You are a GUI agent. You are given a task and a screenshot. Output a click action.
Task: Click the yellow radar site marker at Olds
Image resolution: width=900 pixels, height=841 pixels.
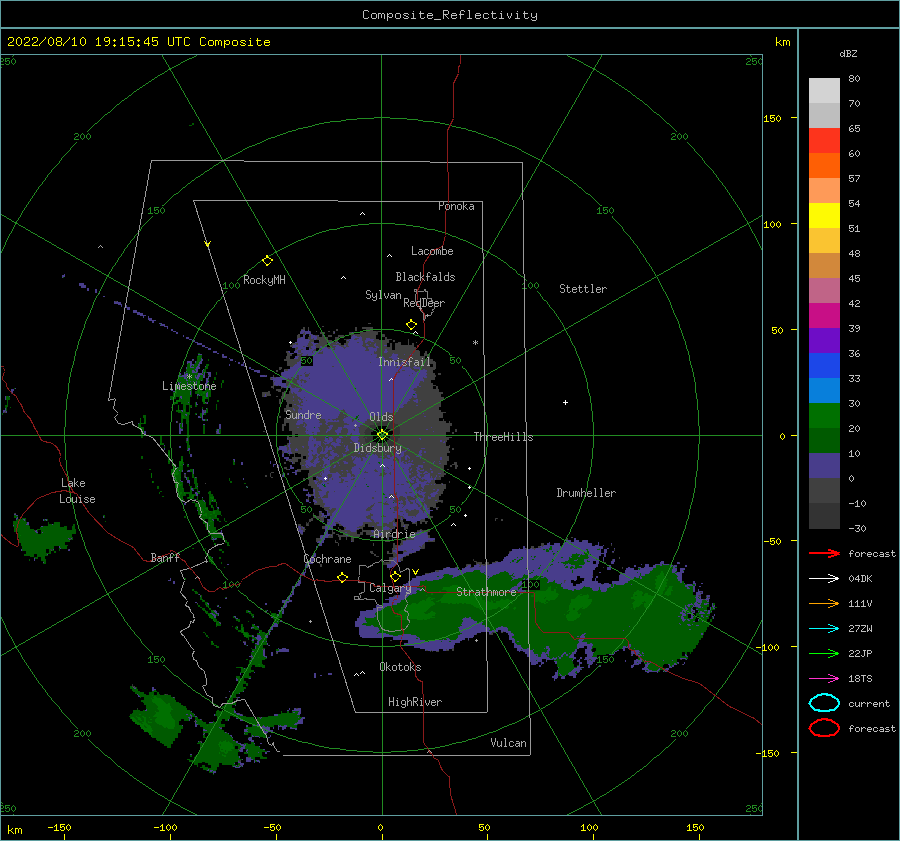click(x=382, y=435)
